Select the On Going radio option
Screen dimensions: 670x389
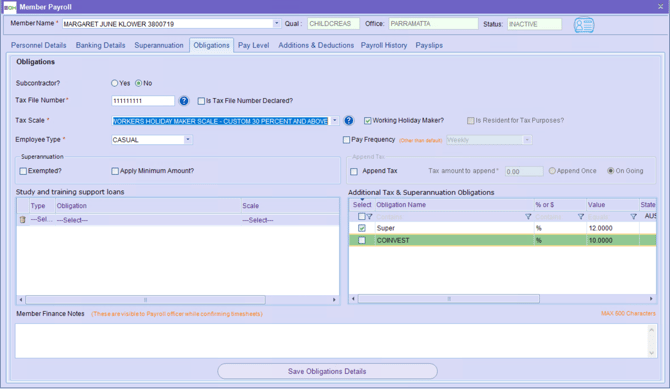point(611,171)
